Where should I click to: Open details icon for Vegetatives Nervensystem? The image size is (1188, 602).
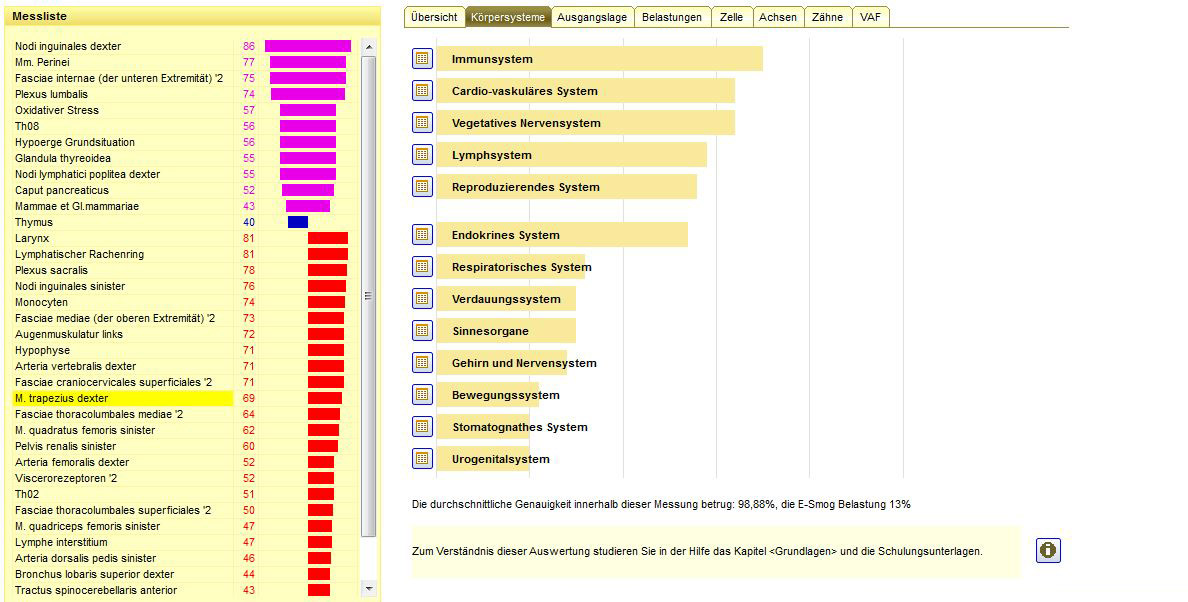pos(422,123)
